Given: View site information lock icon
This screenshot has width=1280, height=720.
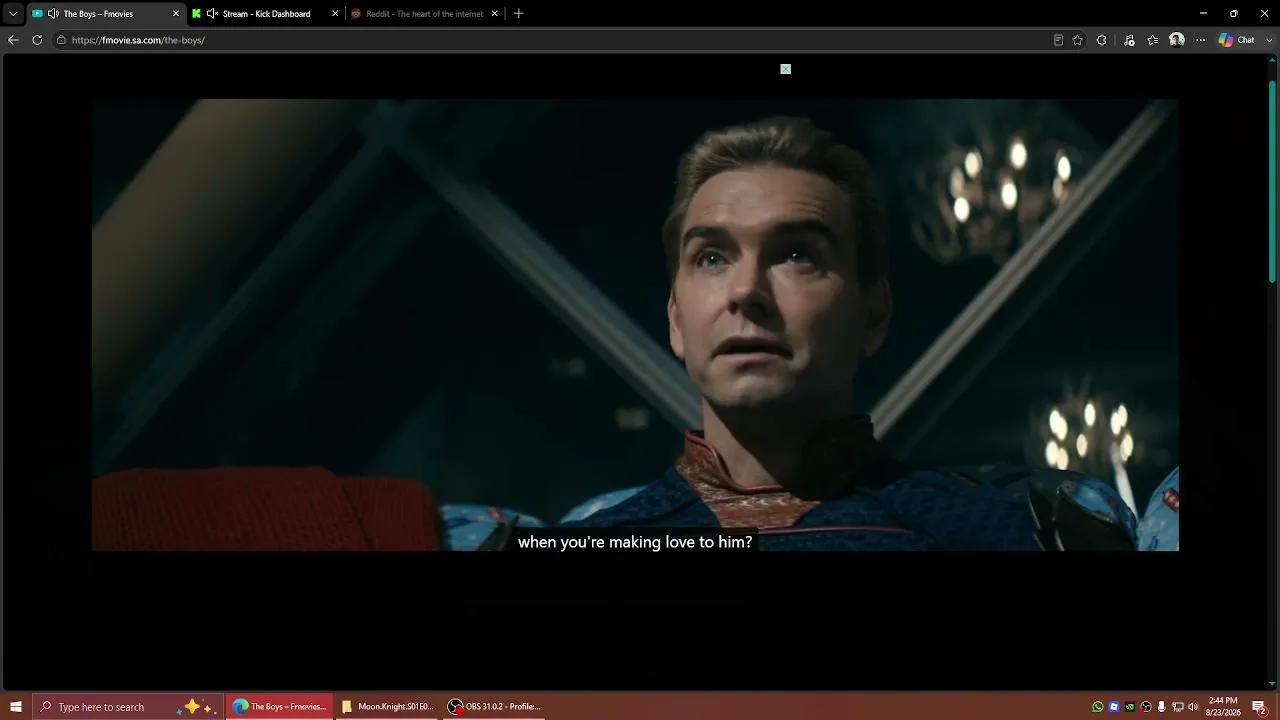Looking at the screenshot, I should tap(61, 40).
